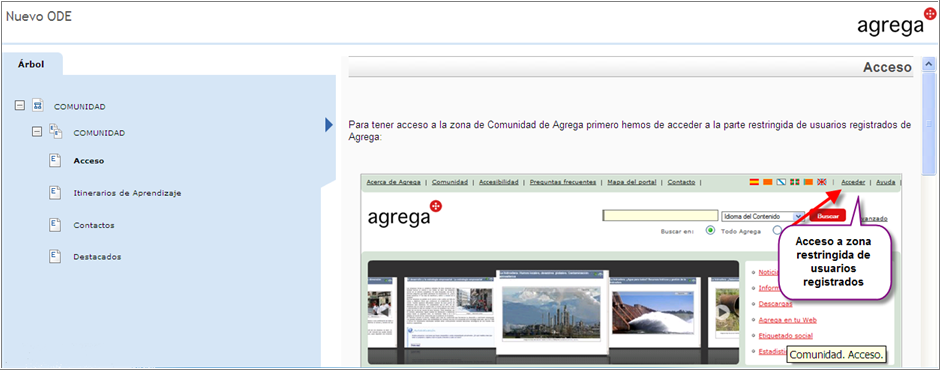Viewport: 940px width, 370px height.
Task: Select the UK flag language icon
Action: click(821, 182)
